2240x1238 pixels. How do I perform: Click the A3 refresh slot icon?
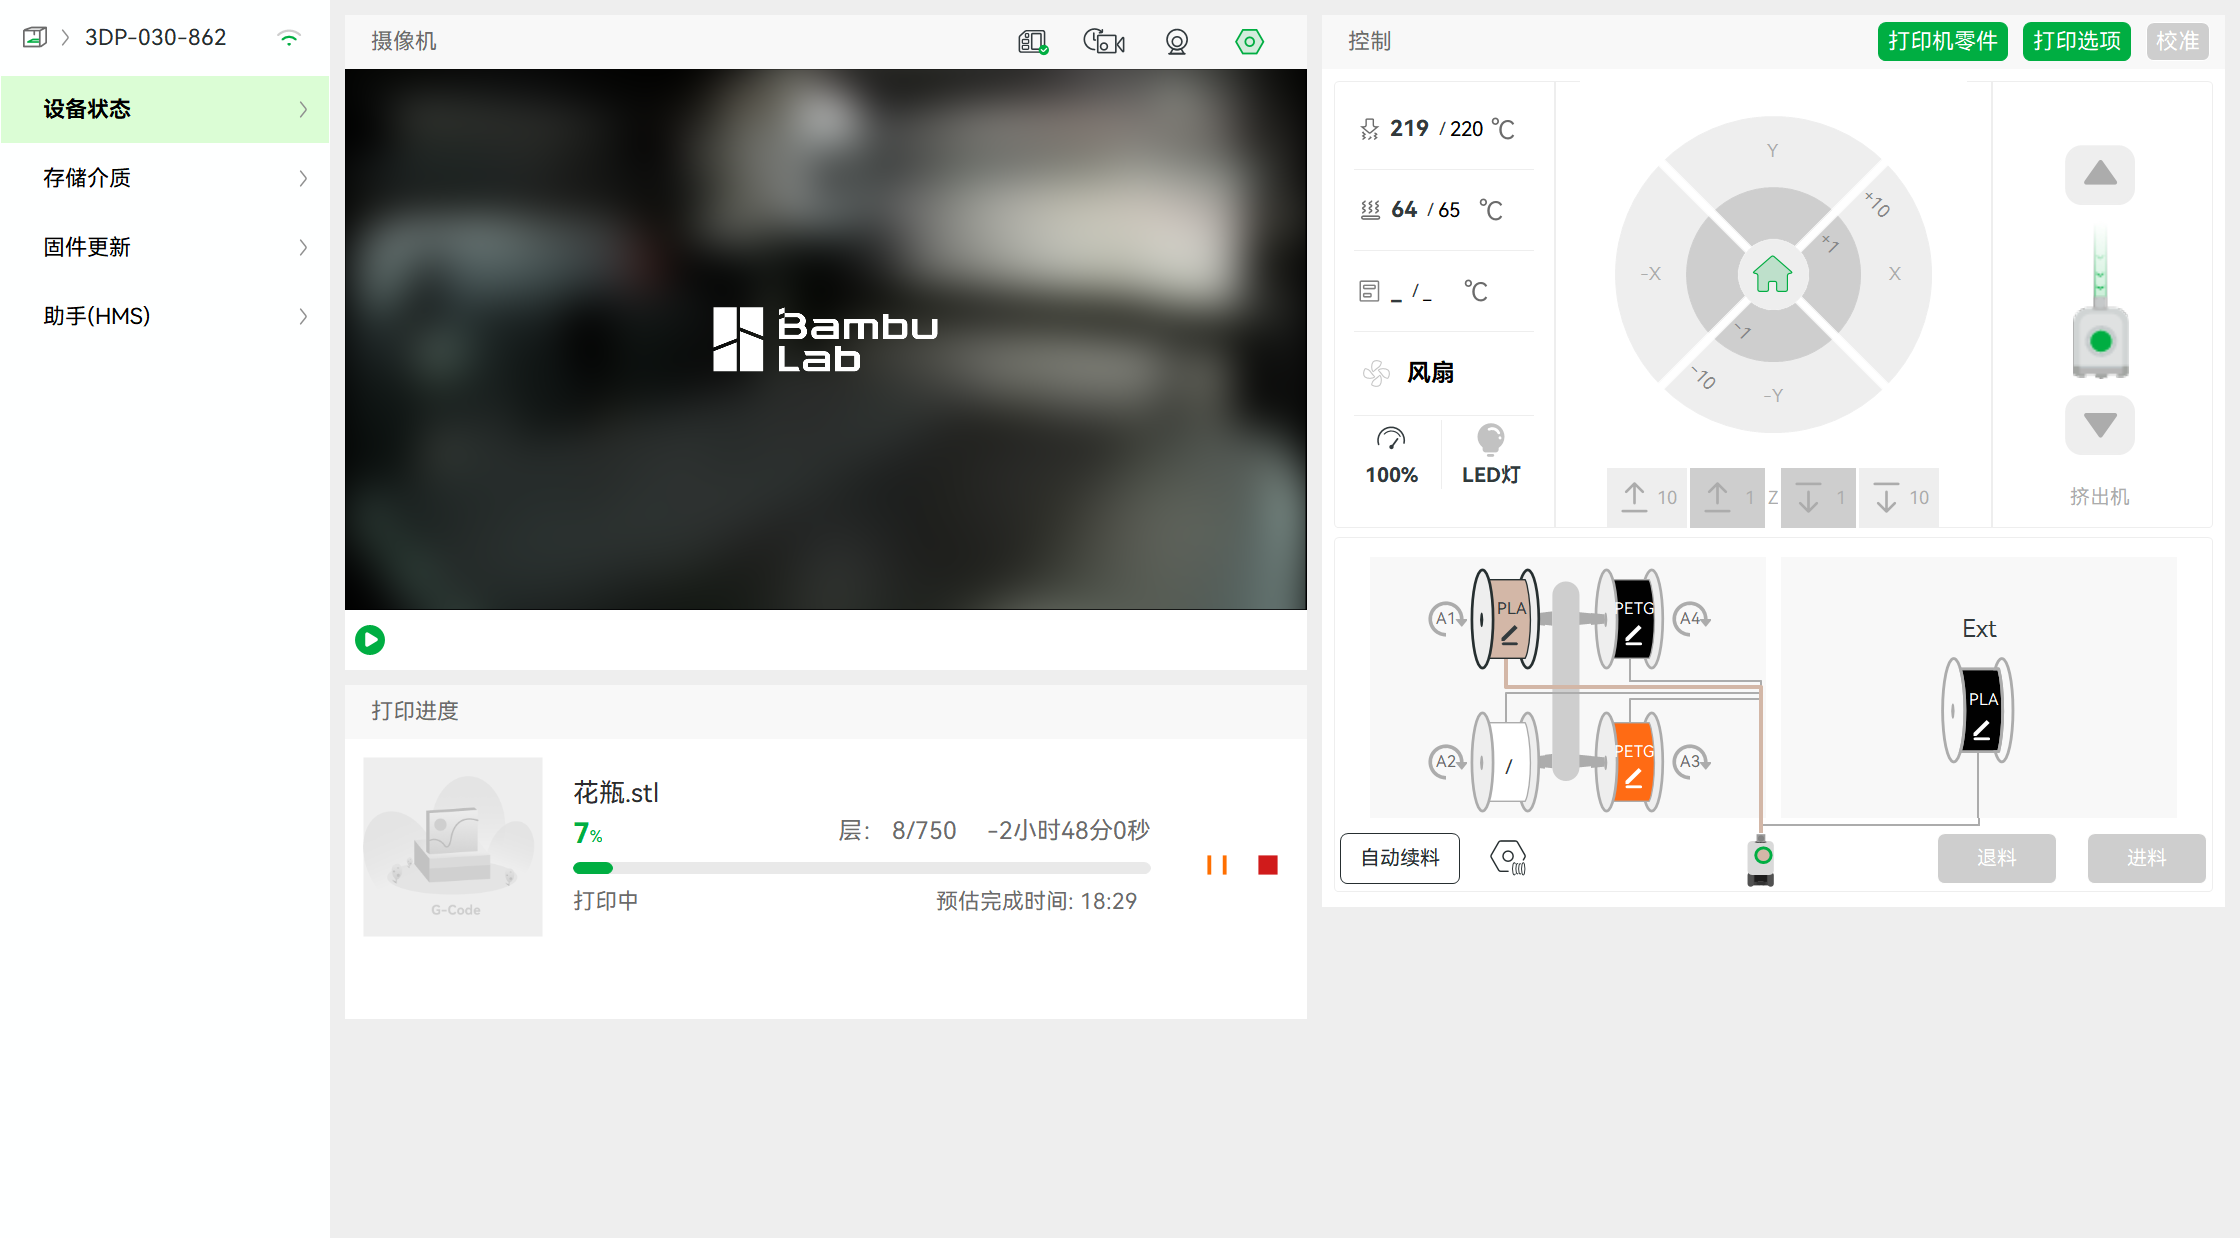tap(1692, 762)
